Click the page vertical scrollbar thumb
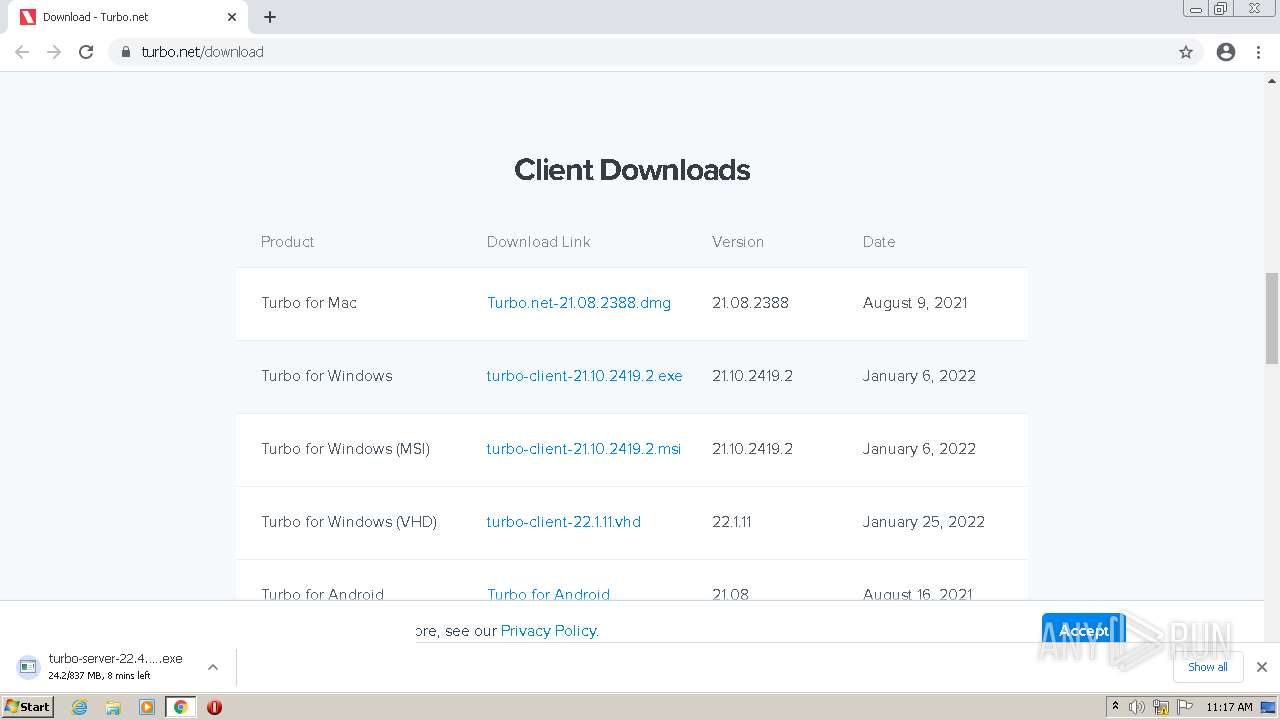This screenshot has height=720, width=1280. (x=1272, y=318)
